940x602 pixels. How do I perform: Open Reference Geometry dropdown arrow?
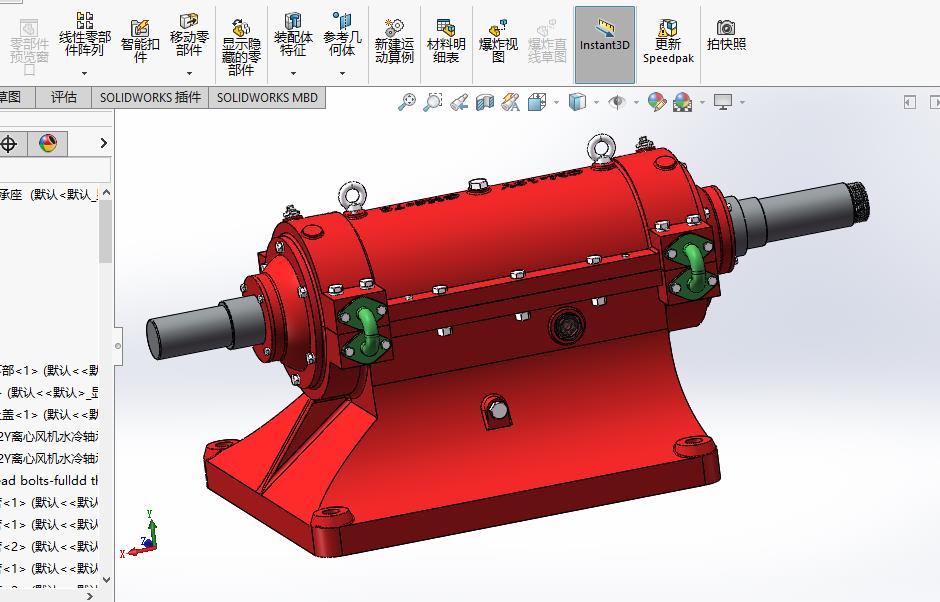342,73
